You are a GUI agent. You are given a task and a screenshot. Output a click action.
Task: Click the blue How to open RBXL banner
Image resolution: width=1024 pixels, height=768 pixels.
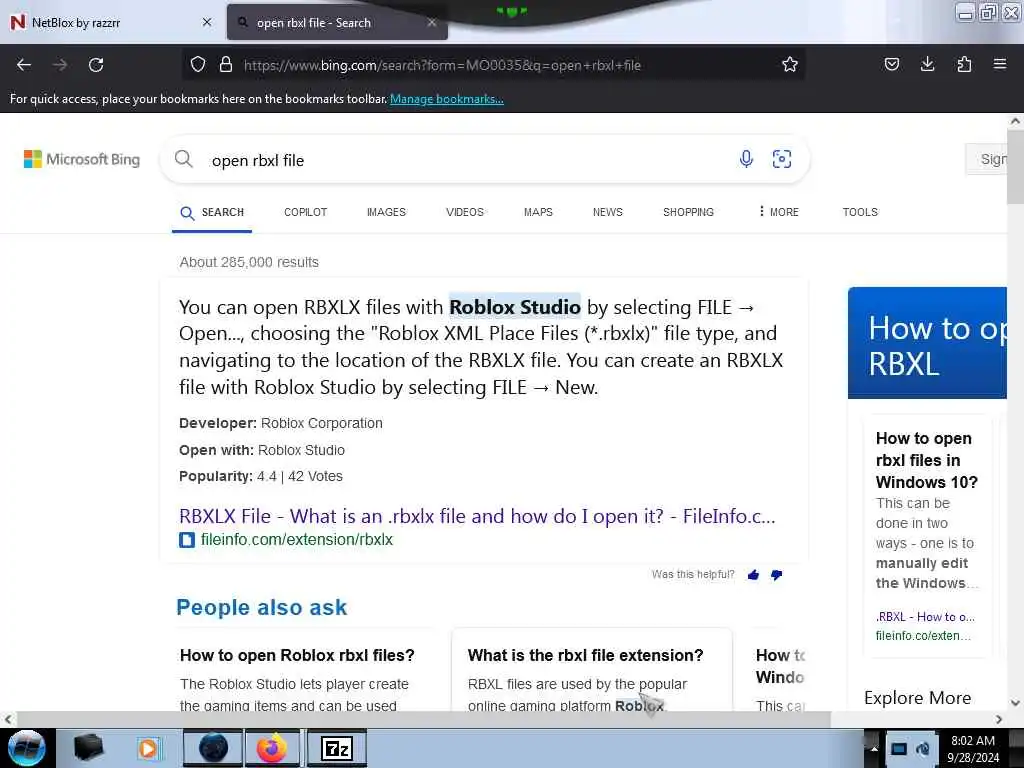(x=927, y=343)
